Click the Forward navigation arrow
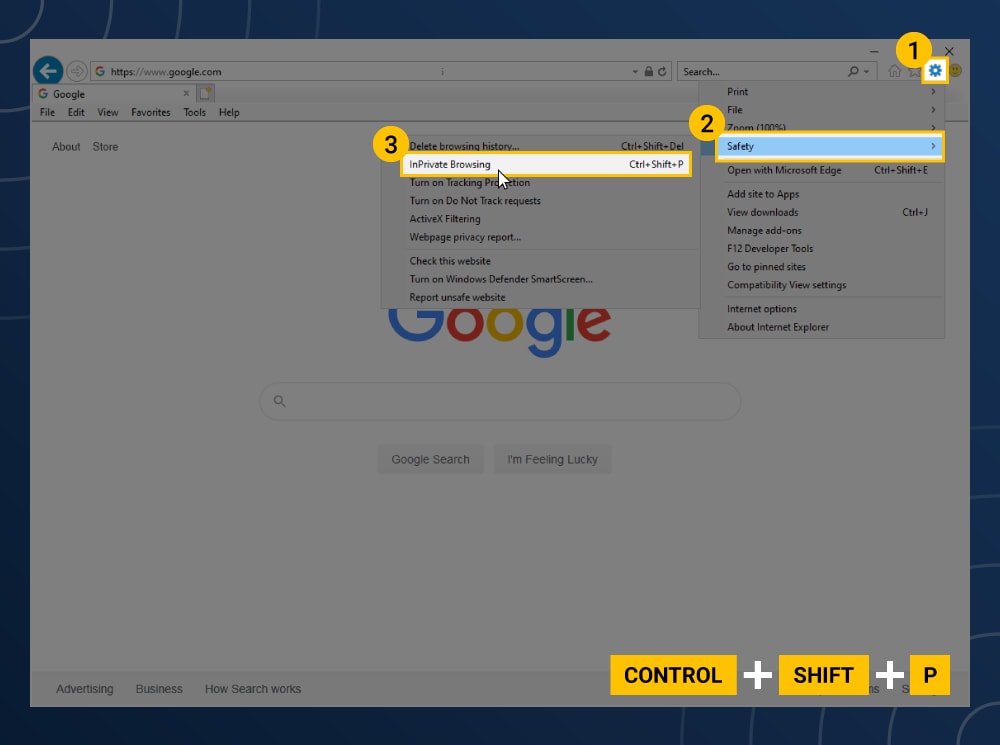Viewport: 1000px width, 745px height. coord(77,71)
